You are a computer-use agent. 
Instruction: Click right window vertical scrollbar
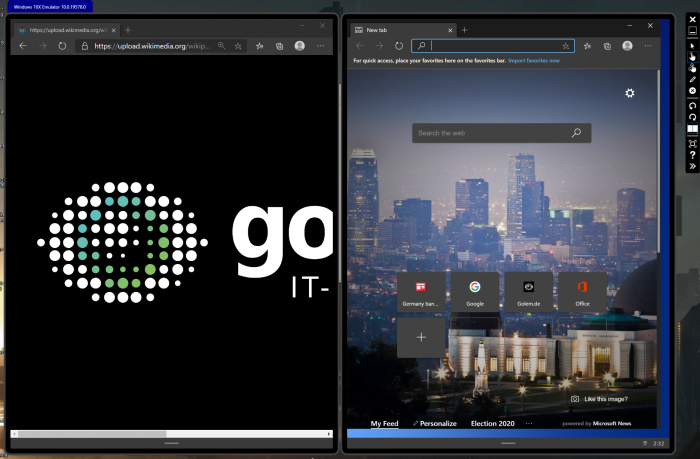tap(658, 161)
